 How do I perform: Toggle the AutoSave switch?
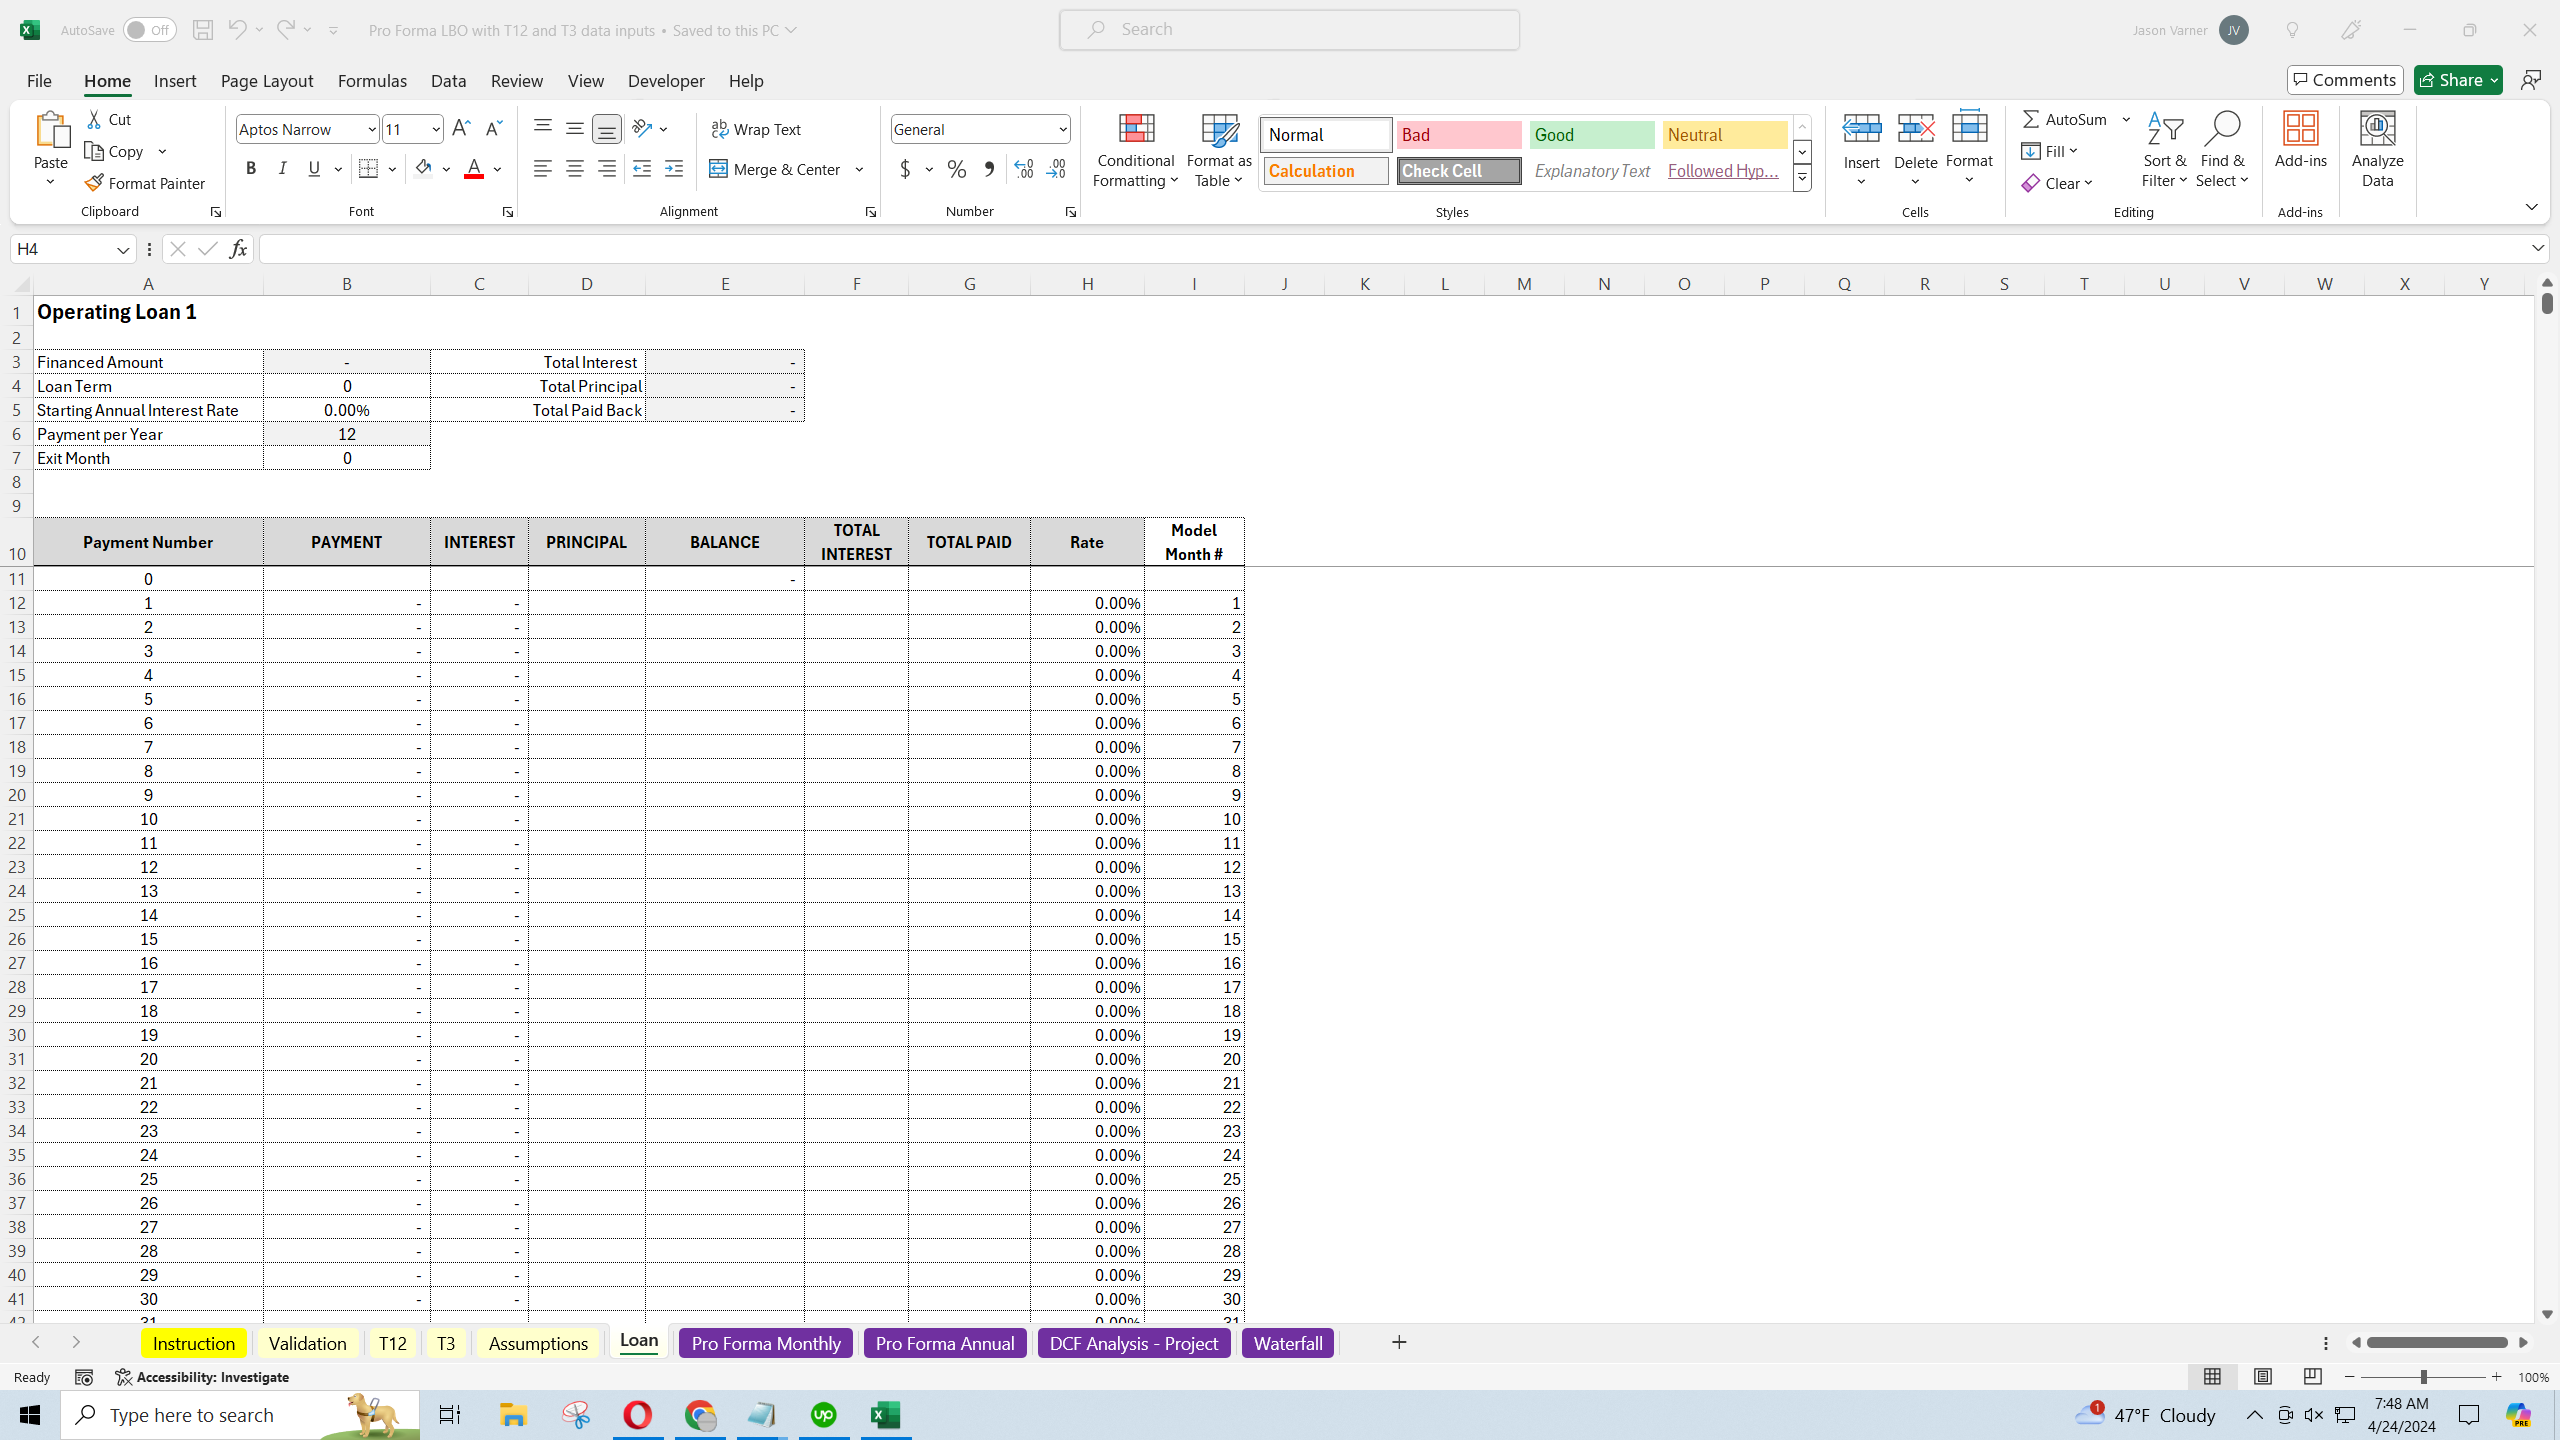click(149, 30)
